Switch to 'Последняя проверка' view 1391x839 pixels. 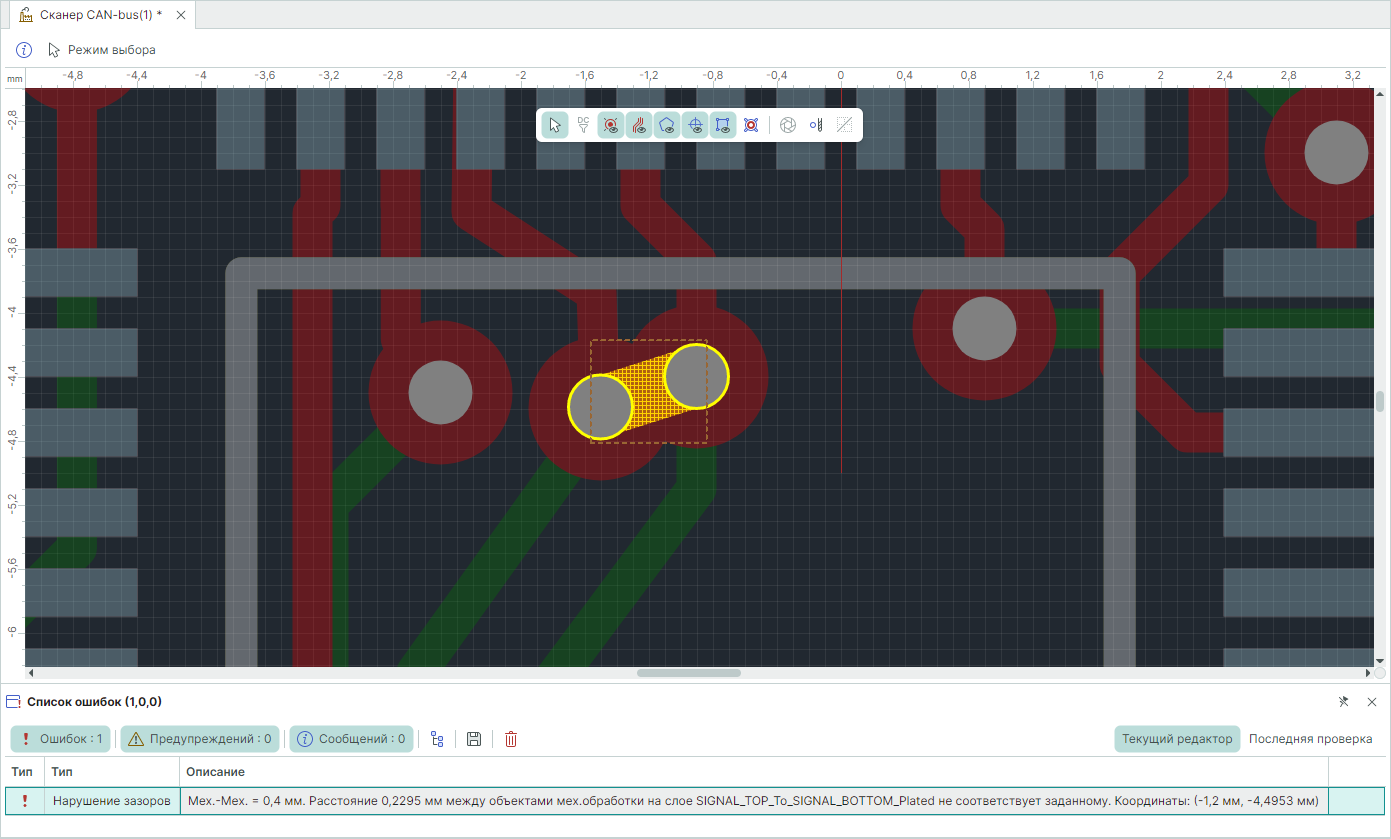[1310, 739]
